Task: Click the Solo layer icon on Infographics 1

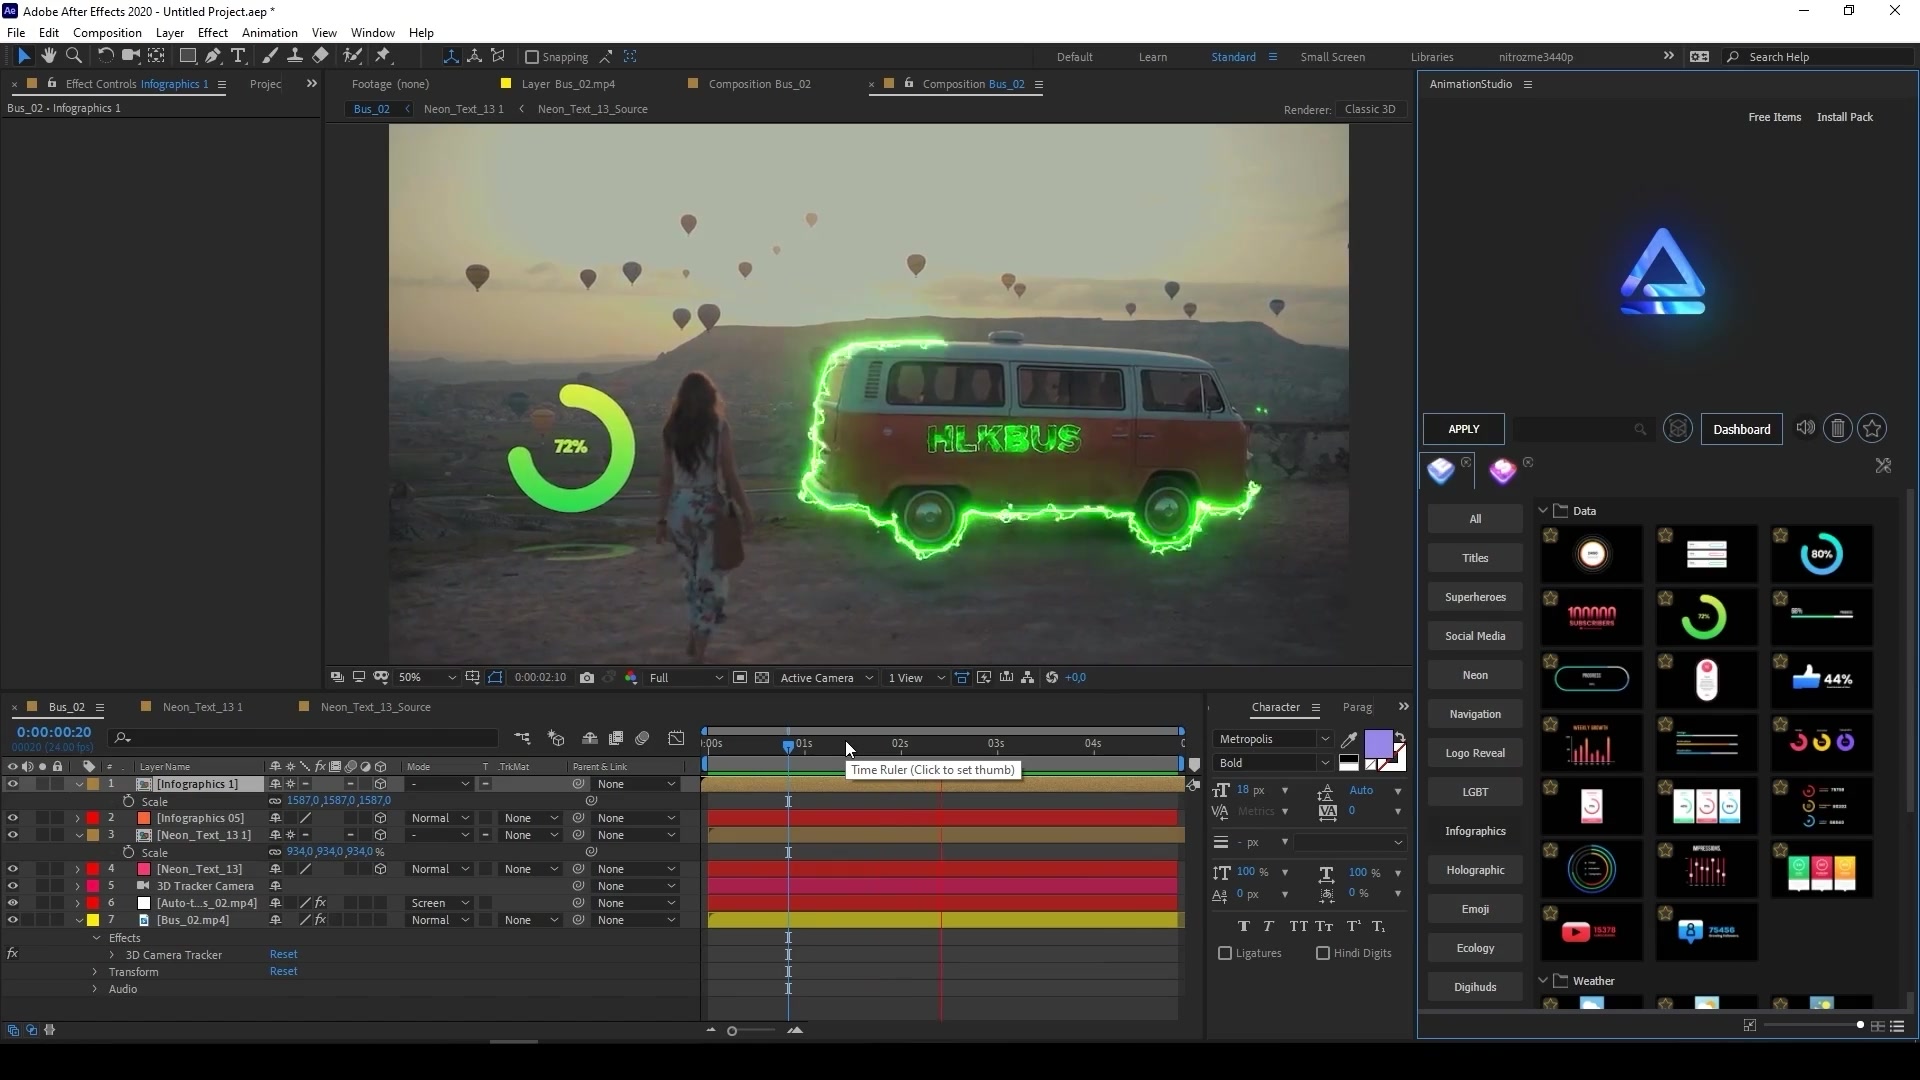Action: coord(42,783)
